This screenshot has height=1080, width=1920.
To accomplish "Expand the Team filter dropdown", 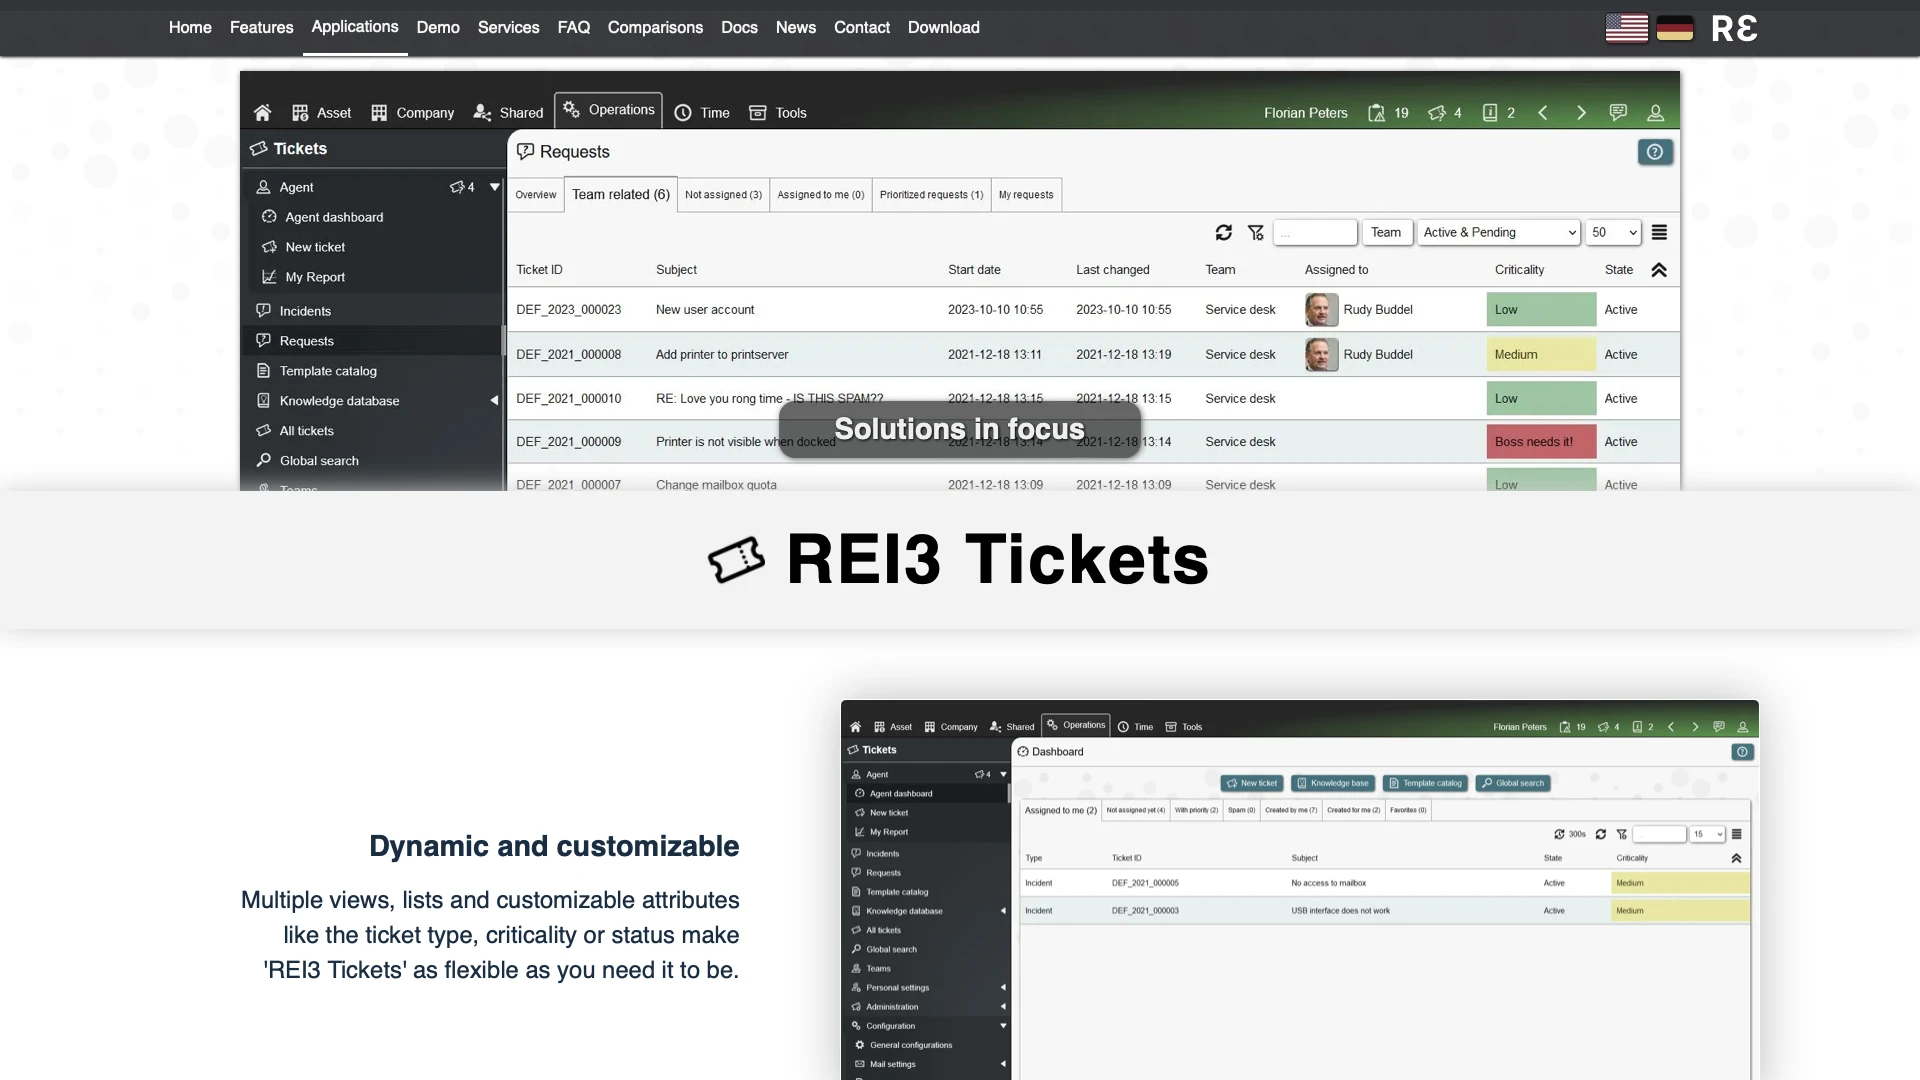I will (1386, 233).
